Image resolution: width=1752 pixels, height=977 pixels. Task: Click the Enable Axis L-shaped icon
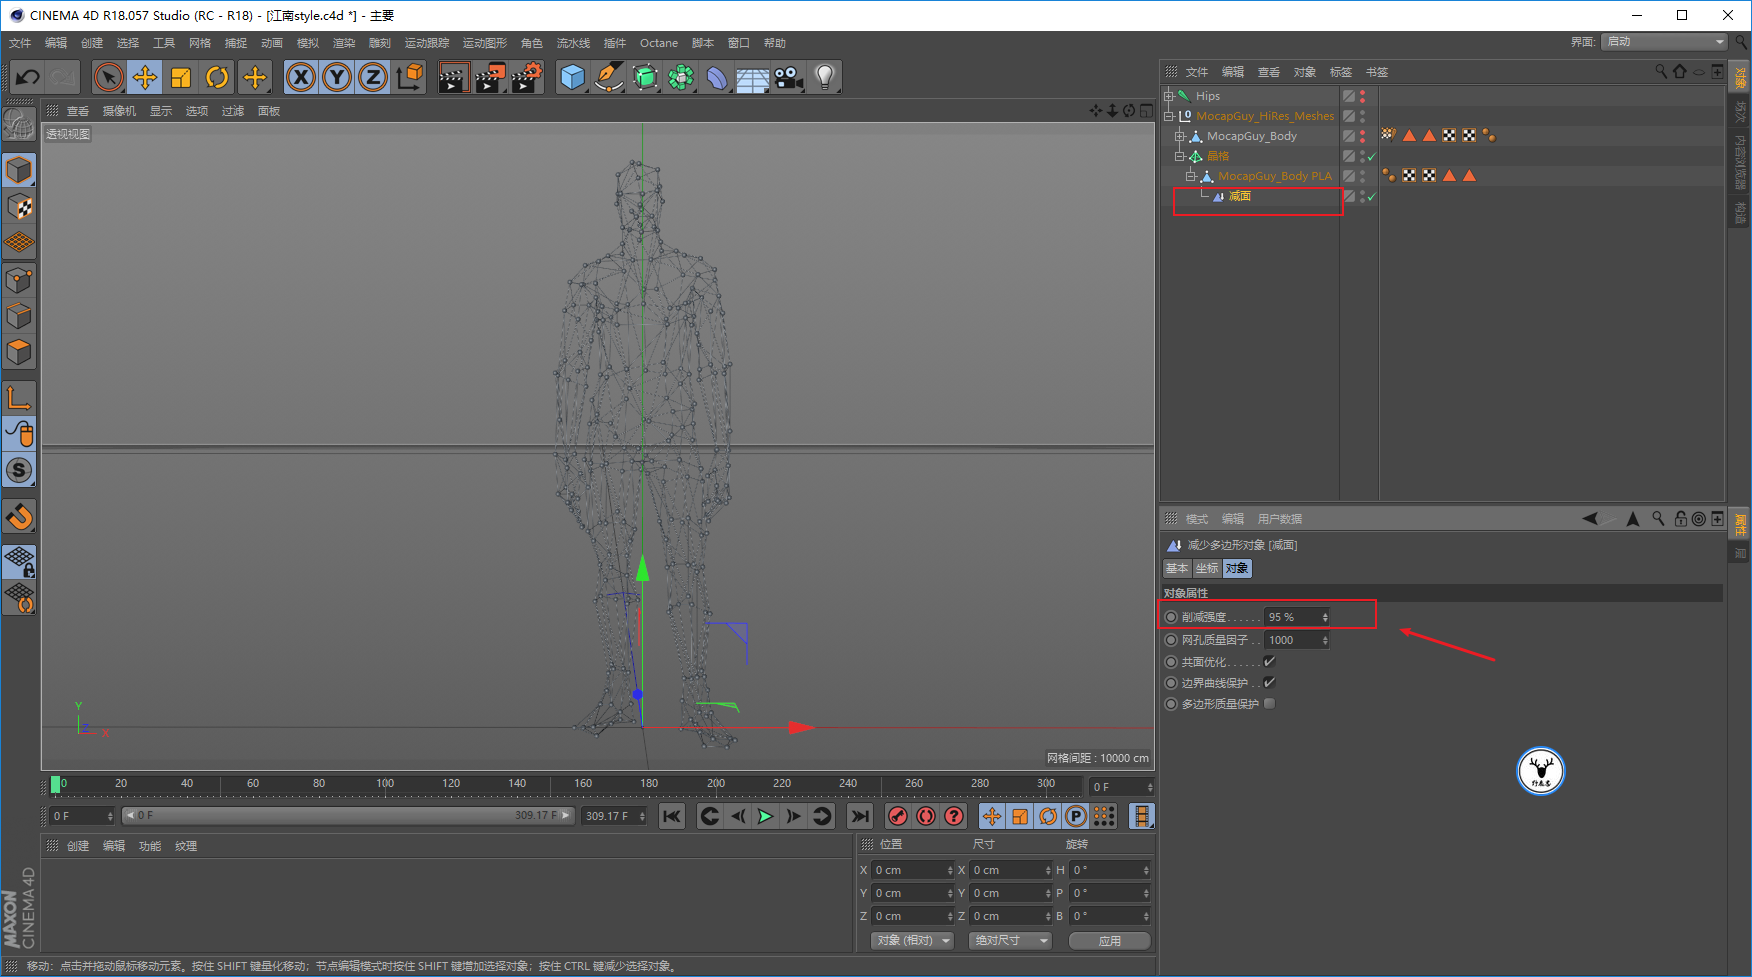(19, 397)
